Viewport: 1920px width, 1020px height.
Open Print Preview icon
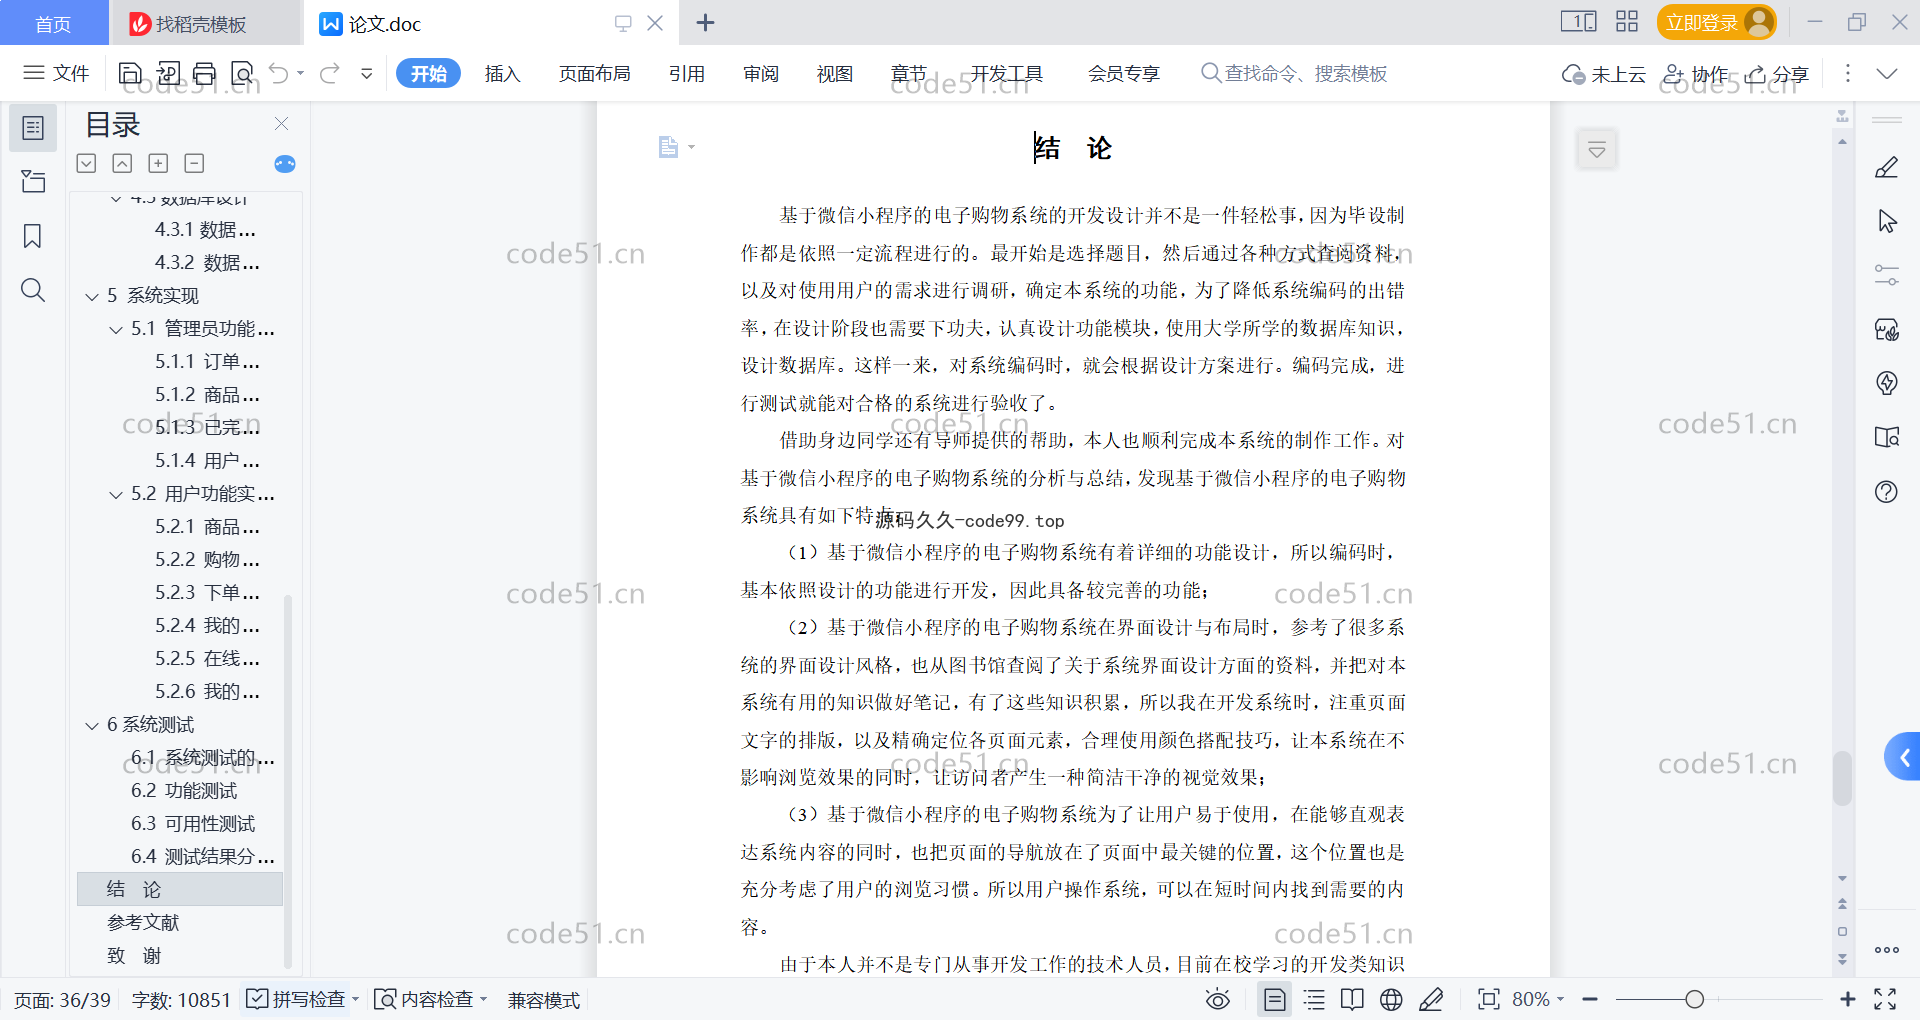point(242,73)
